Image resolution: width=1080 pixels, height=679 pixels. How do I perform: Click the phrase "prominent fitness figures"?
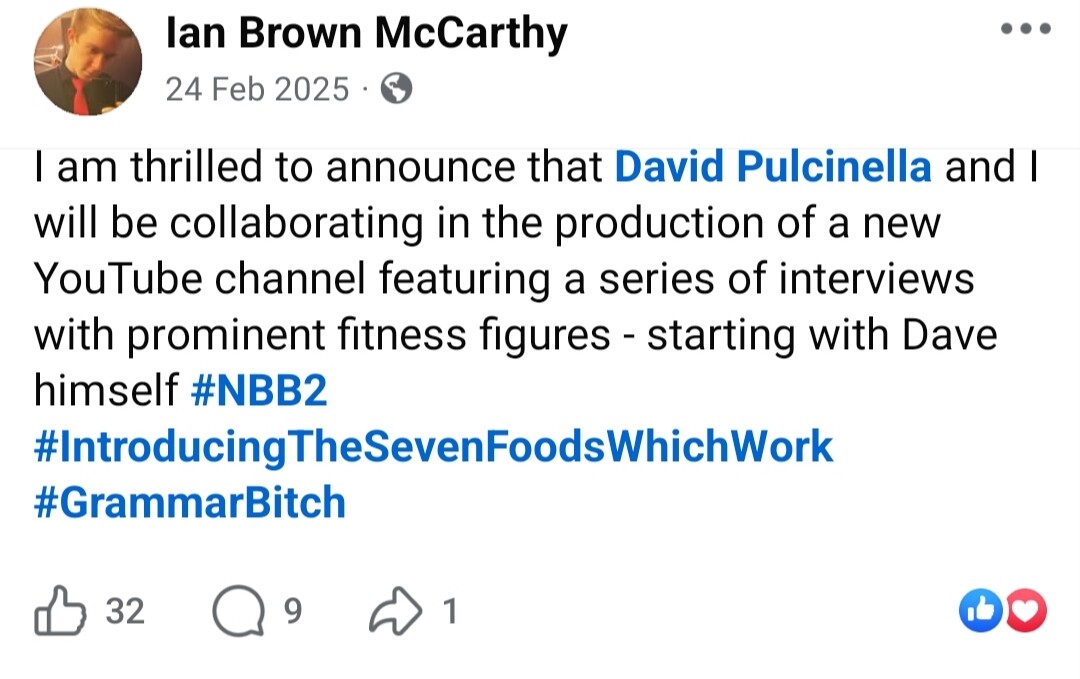tap(368, 335)
